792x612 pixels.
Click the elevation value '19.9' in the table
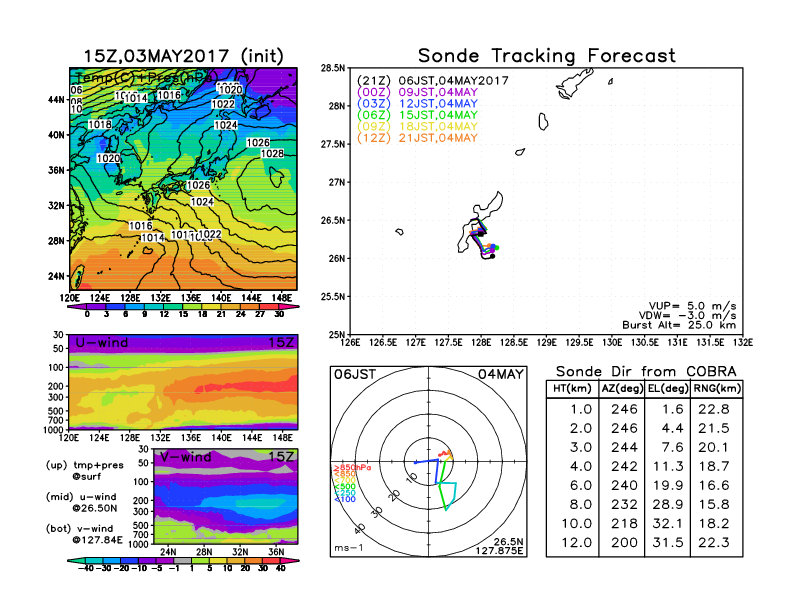pos(668,486)
